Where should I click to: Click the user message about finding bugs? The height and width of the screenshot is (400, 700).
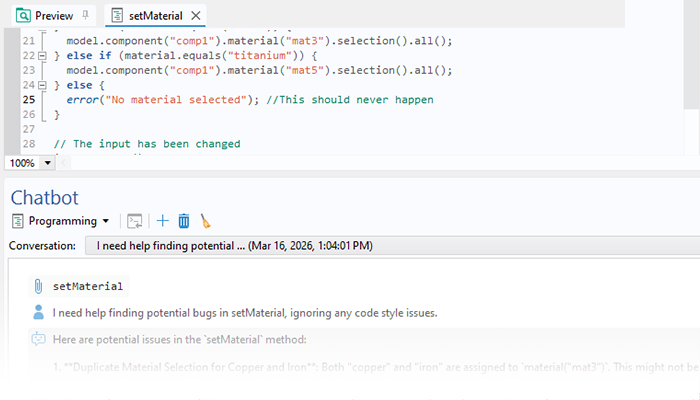point(245,313)
